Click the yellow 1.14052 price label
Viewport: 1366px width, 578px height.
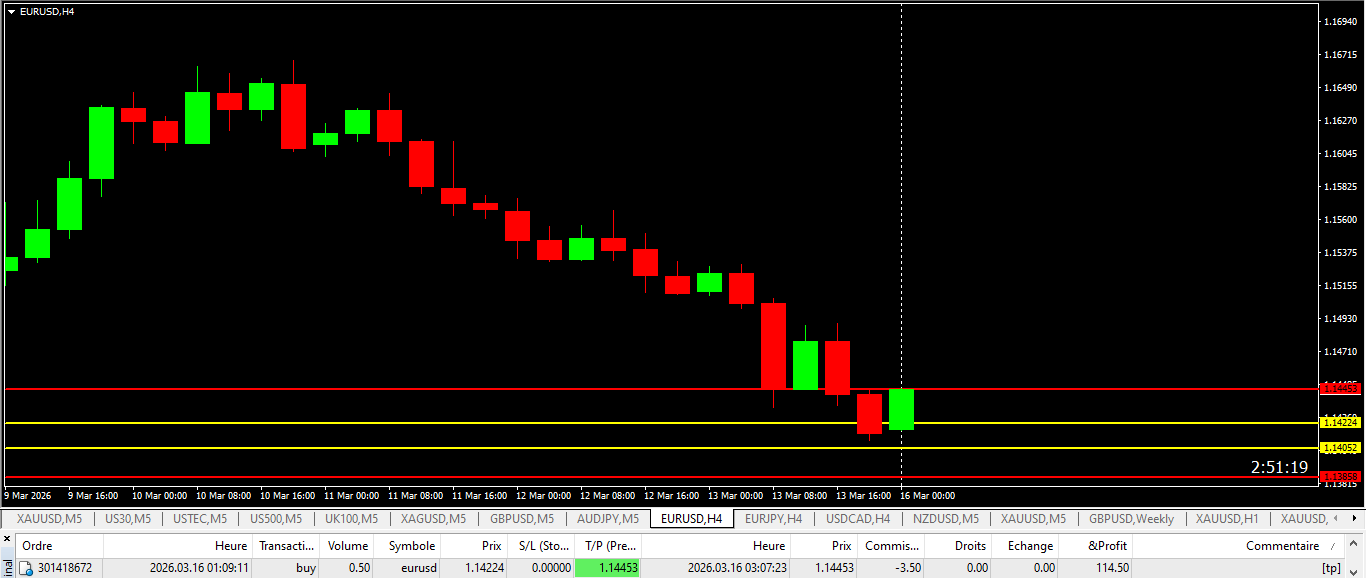pos(1339,448)
